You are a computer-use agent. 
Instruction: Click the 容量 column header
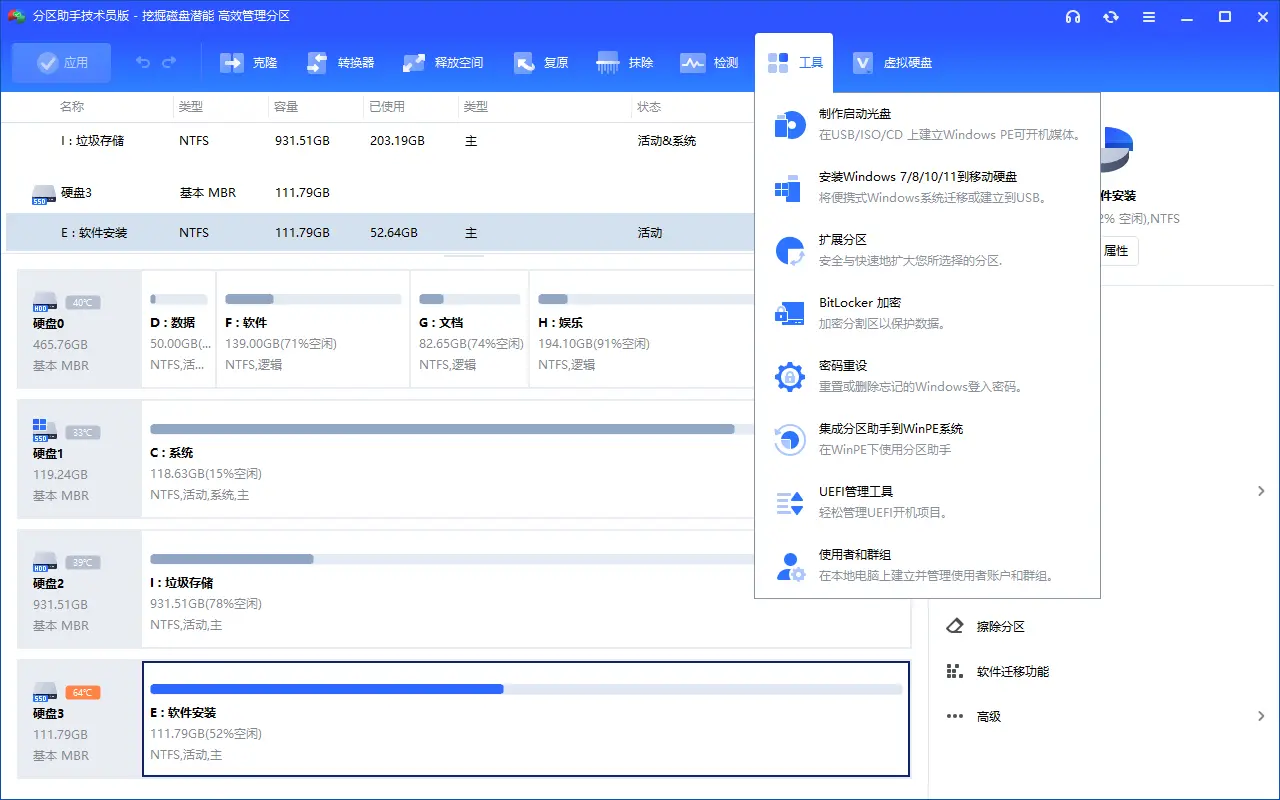point(287,107)
